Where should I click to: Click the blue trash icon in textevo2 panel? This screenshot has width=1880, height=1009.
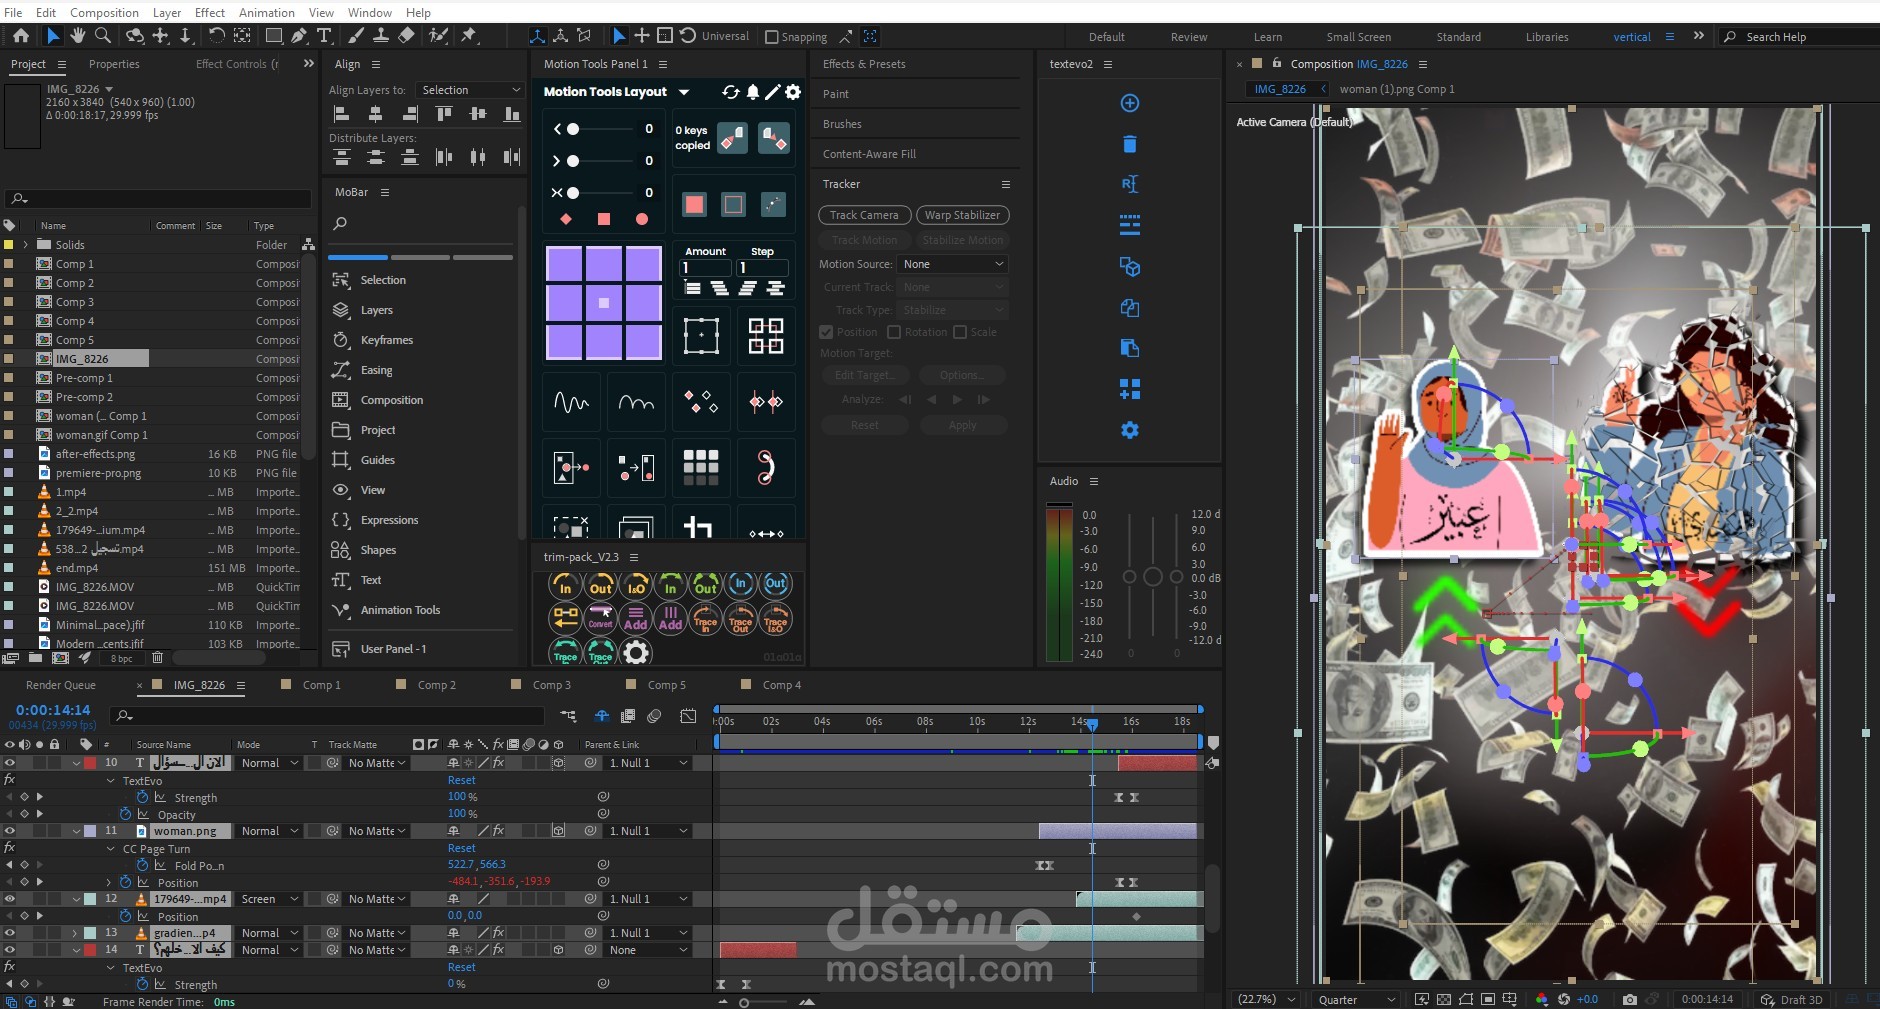click(x=1129, y=144)
